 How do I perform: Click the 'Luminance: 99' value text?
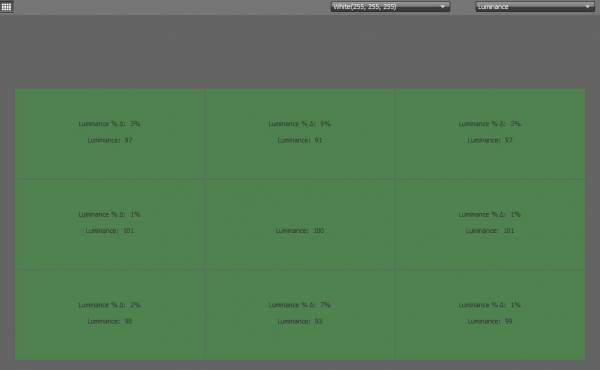pyautogui.click(x=490, y=321)
